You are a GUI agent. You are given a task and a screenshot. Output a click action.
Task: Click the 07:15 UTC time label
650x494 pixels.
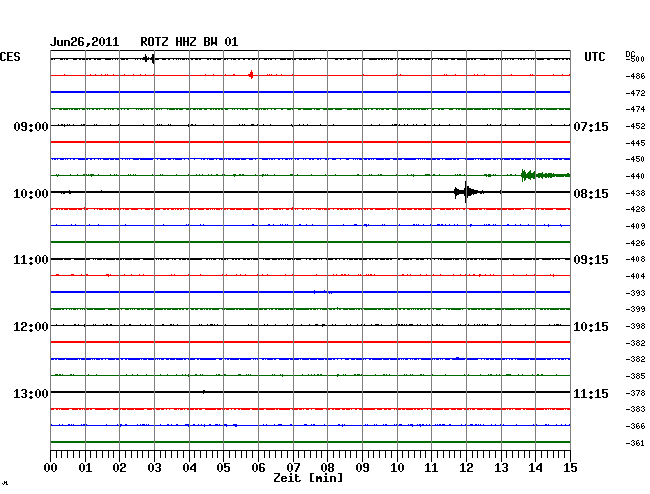coord(591,126)
